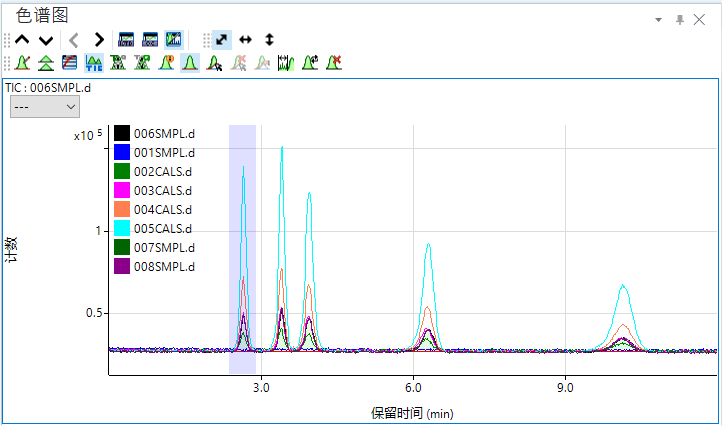Click the peak with orange marker icon
The width and height of the screenshot is (722, 426).
(166, 63)
